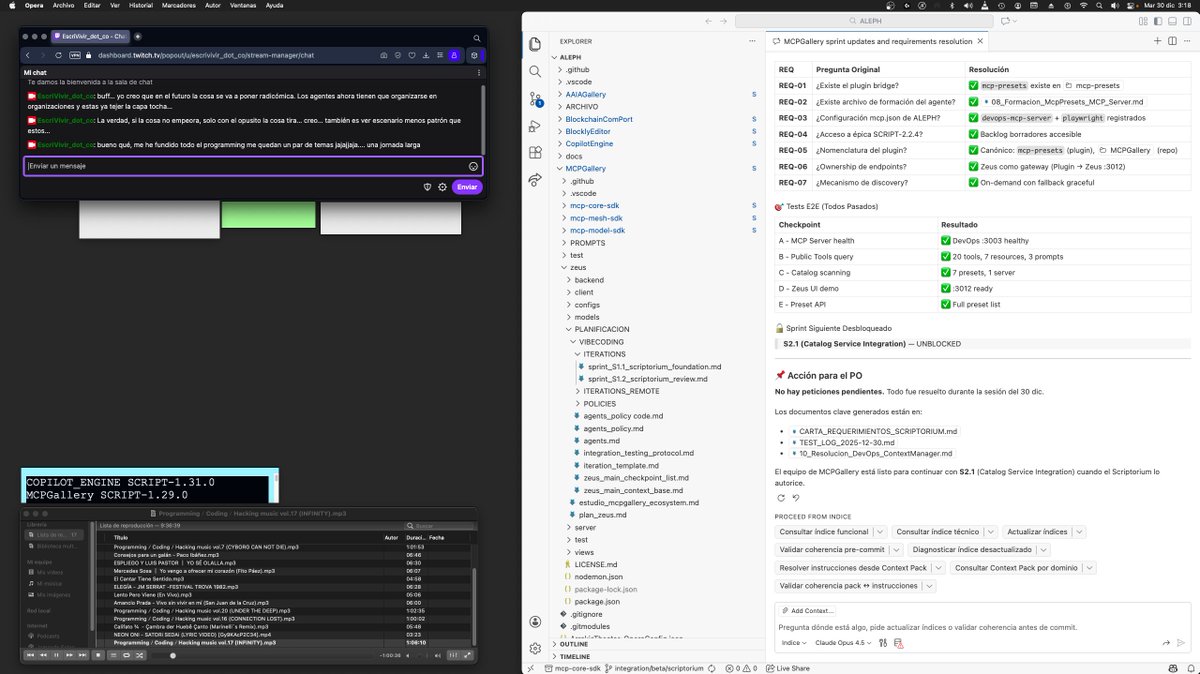
Task: Open the Manage gear in the VS Code activity bar
Action: pyautogui.click(x=535, y=646)
